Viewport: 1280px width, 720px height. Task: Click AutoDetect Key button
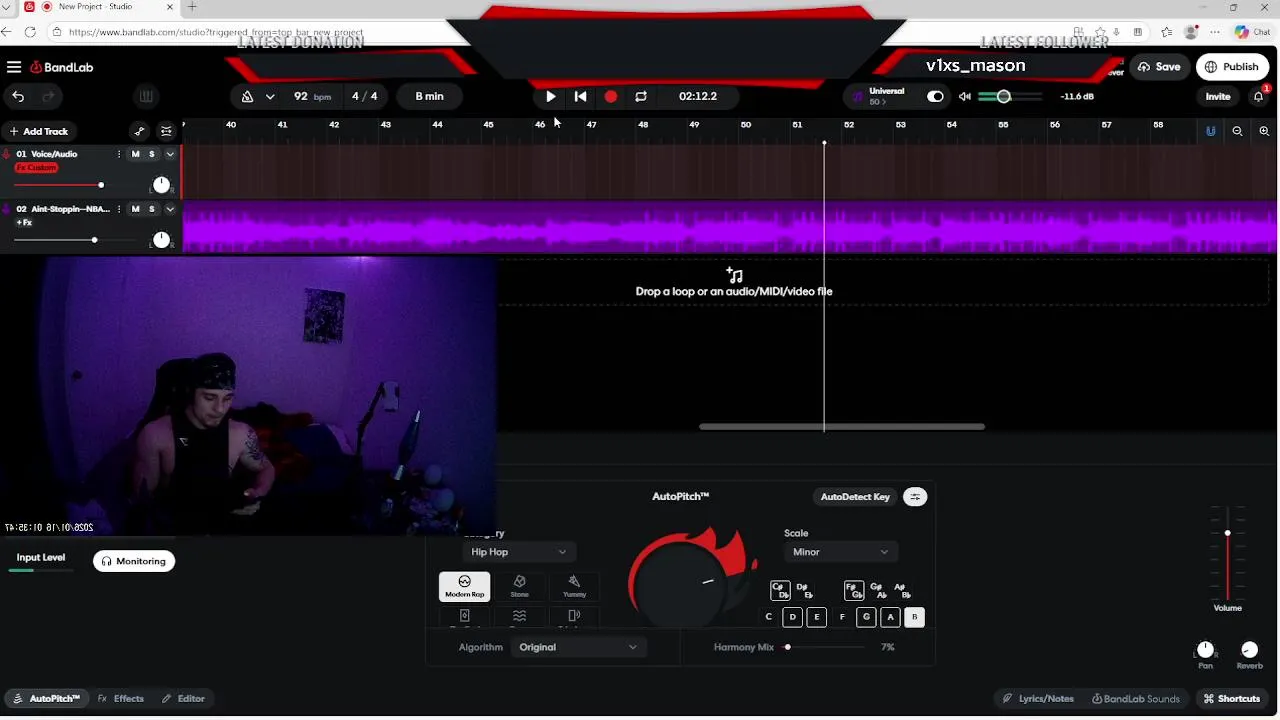click(x=855, y=497)
